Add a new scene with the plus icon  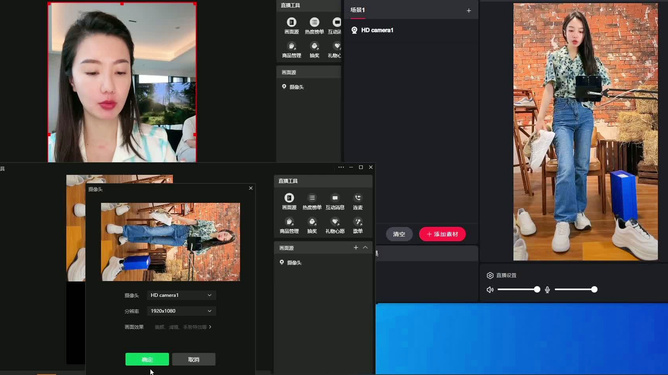click(469, 10)
